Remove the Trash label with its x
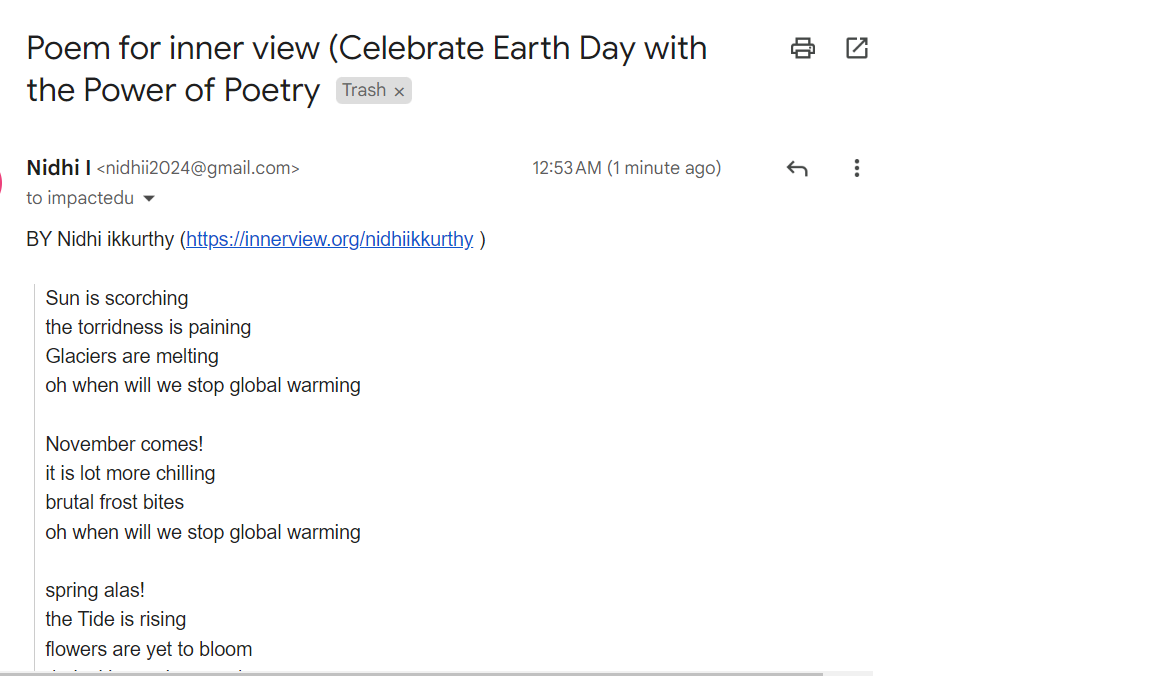Viewport: 1152px width, 676px height. click(399, 91)
